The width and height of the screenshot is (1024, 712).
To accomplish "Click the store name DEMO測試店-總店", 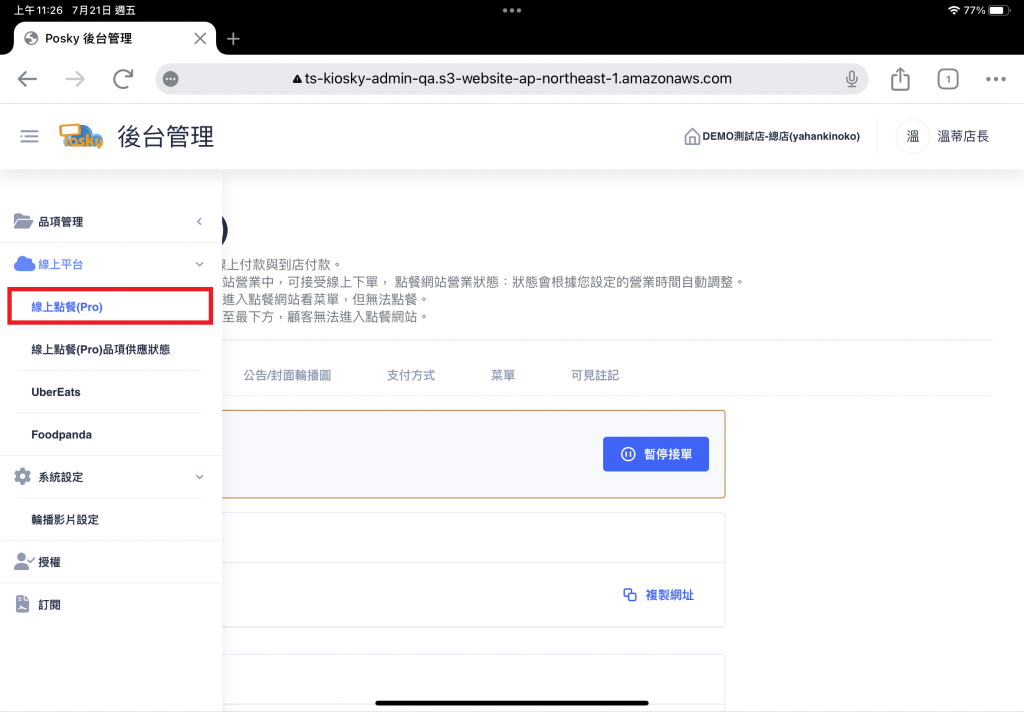I will (781, 137).
